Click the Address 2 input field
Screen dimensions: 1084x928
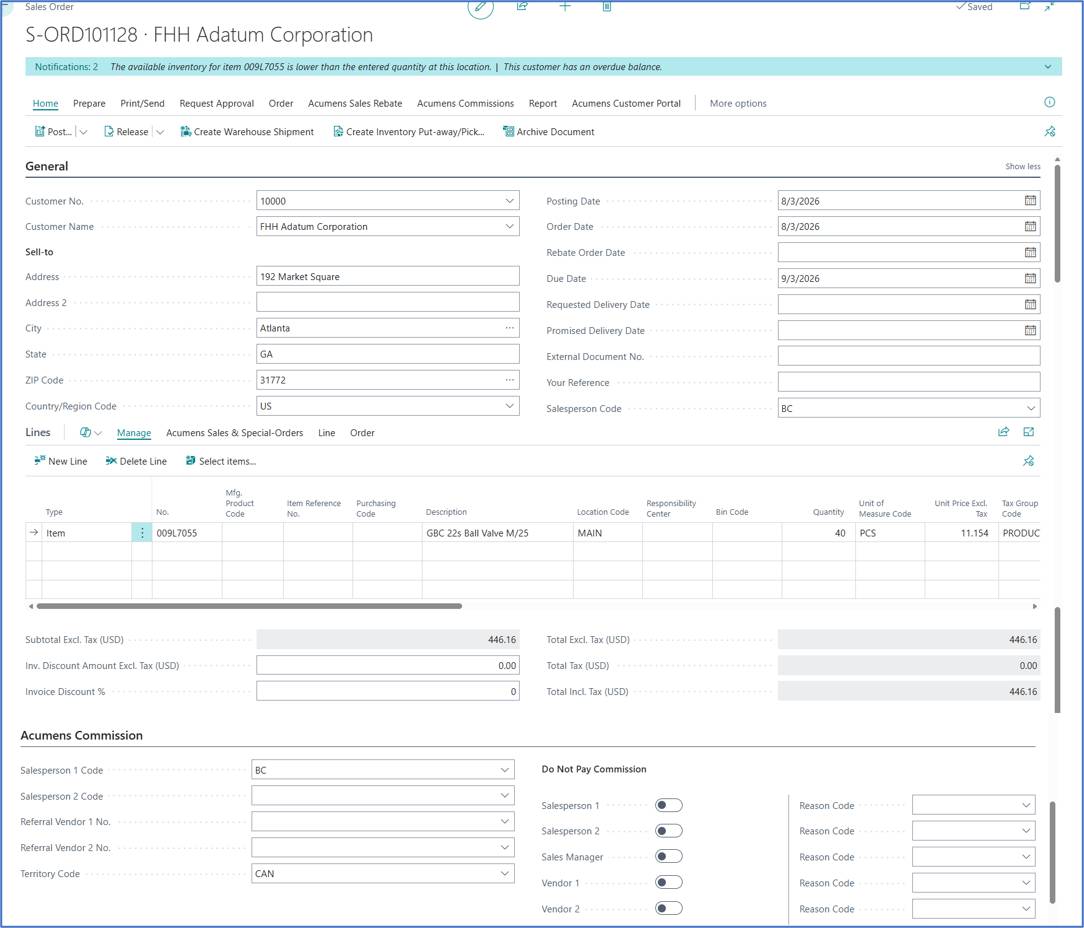(x=387, y=302)
